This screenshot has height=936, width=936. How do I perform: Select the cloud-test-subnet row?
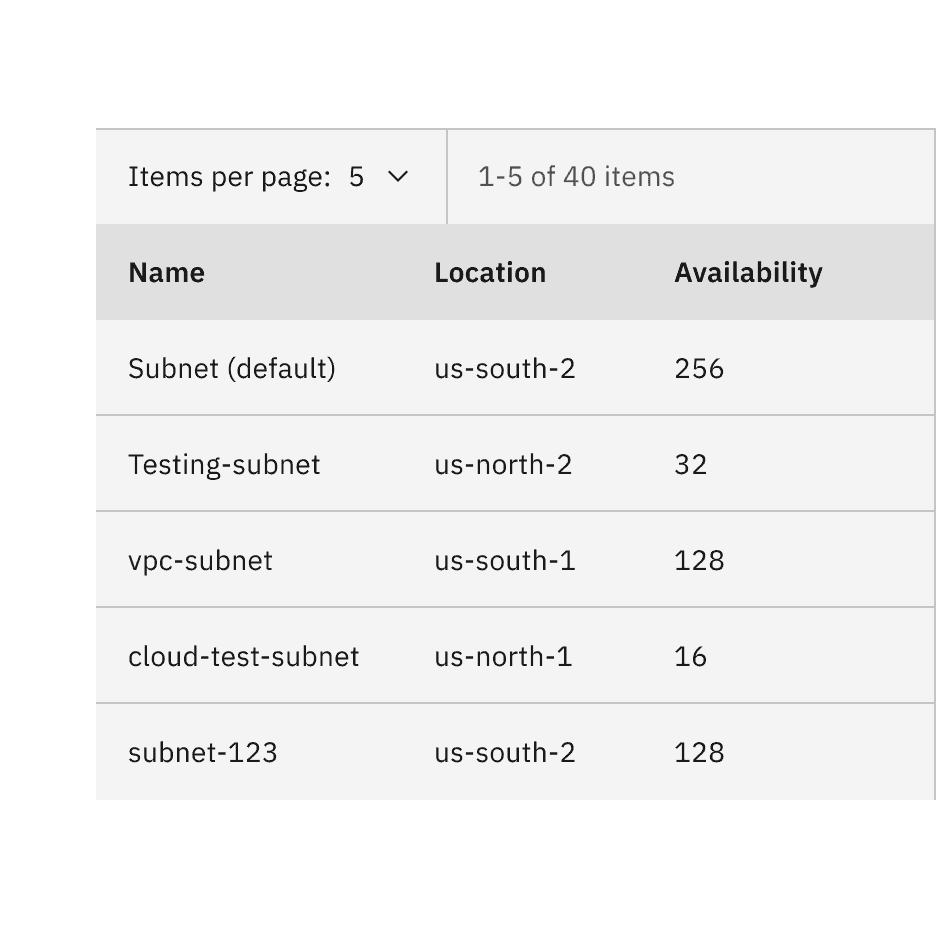tap(244, 656)
